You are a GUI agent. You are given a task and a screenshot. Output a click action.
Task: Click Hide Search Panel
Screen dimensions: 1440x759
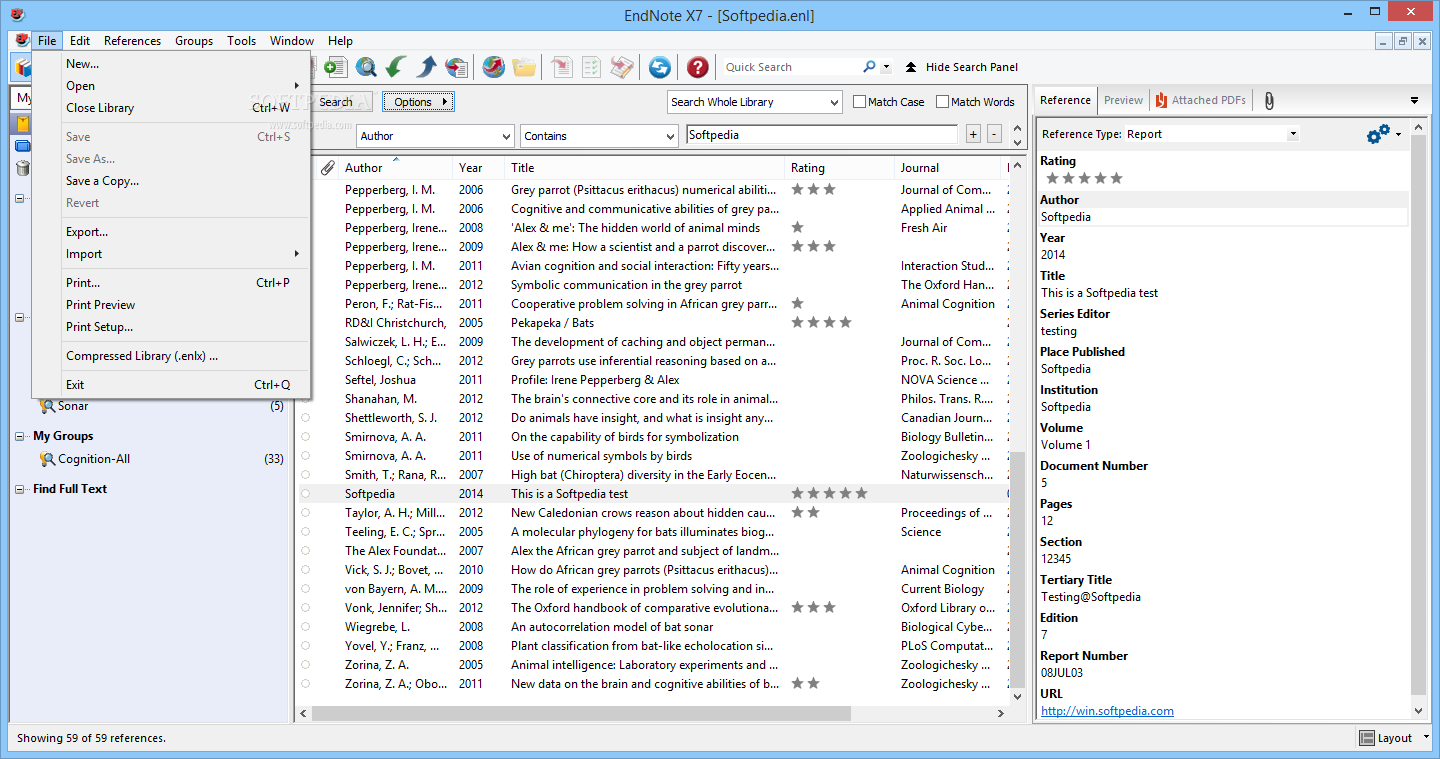click(961, 67)
